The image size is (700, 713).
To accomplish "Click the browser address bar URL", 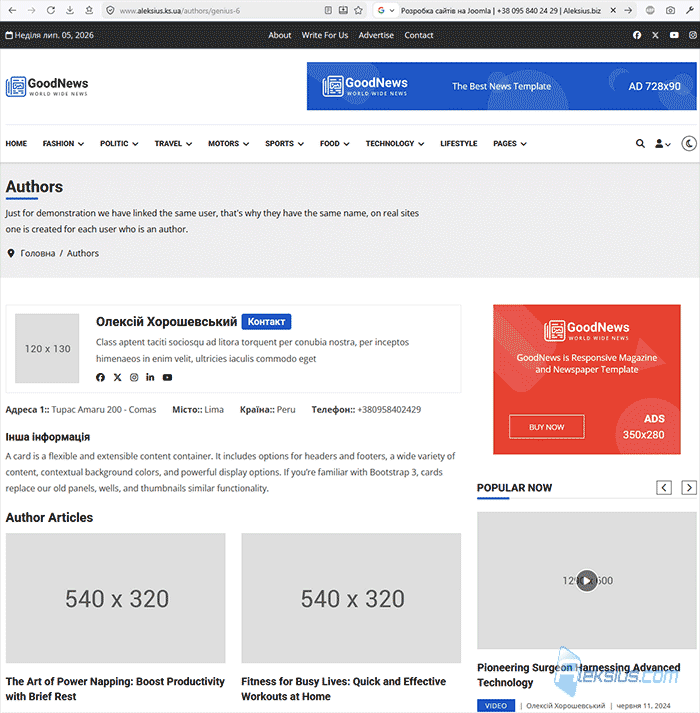I will click(180, 10).
